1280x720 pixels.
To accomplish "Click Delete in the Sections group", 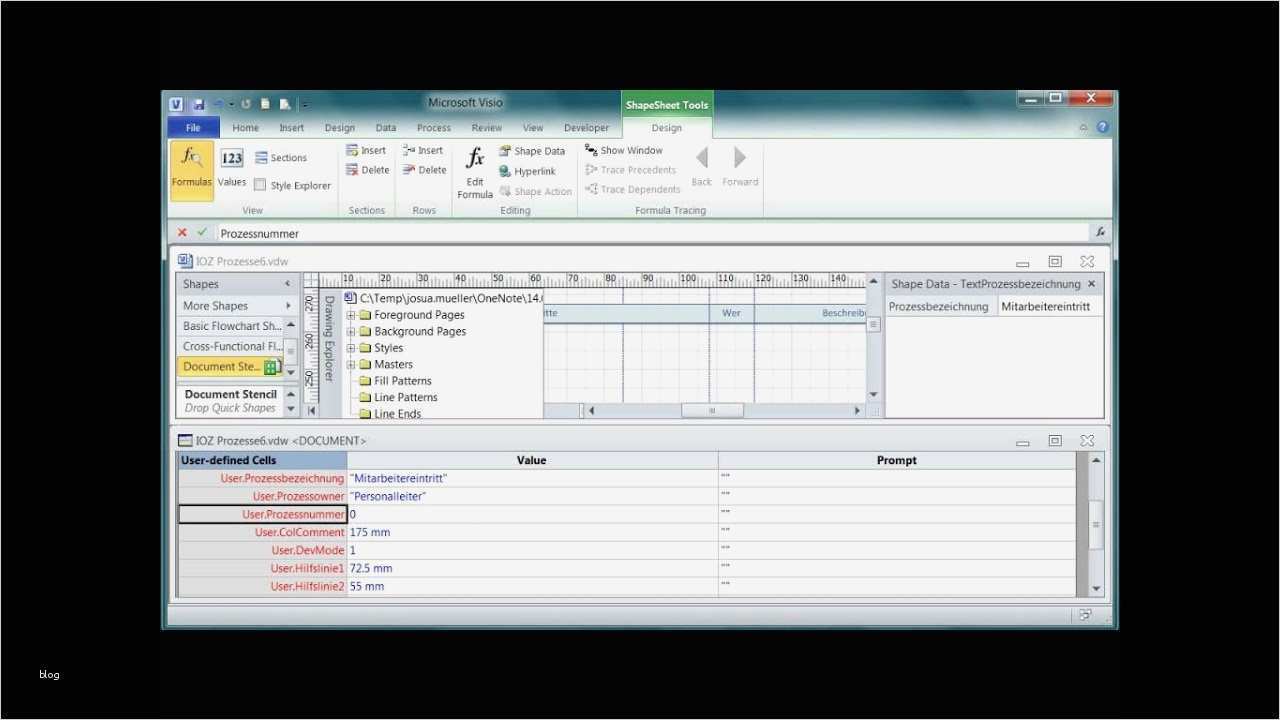I will point(367,170).
